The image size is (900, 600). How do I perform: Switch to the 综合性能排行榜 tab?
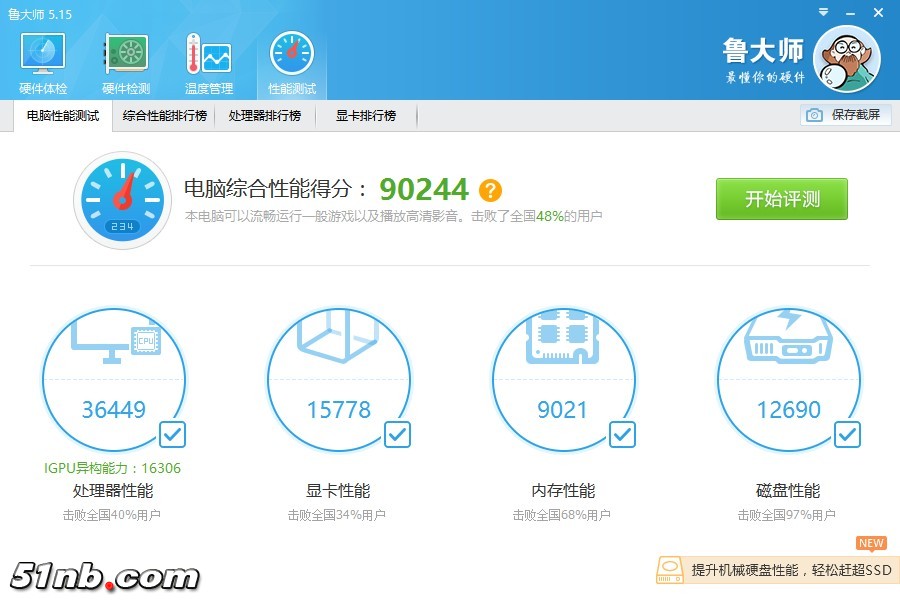[165, 116]
